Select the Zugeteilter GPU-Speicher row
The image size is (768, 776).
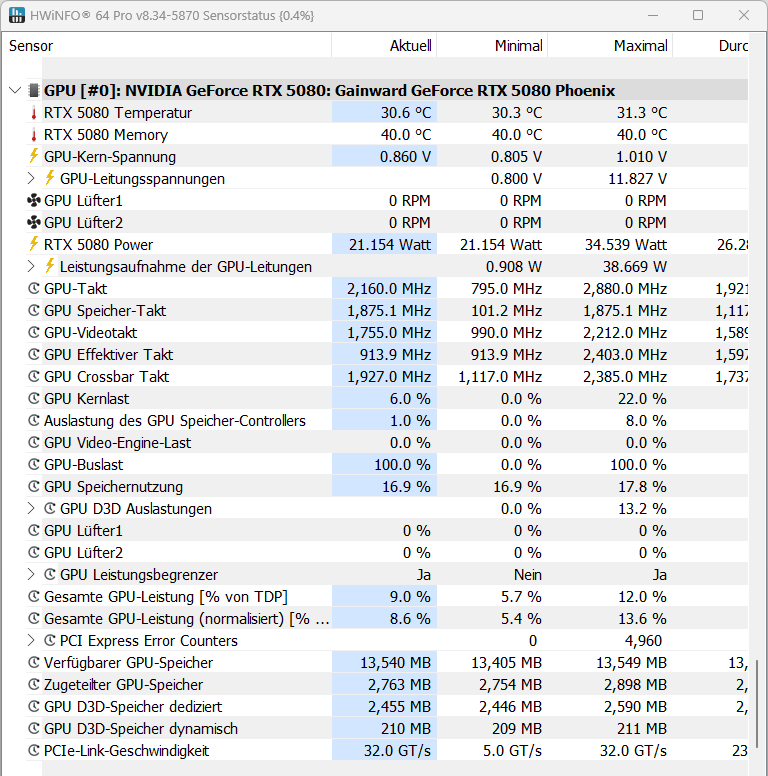point(387,684)
